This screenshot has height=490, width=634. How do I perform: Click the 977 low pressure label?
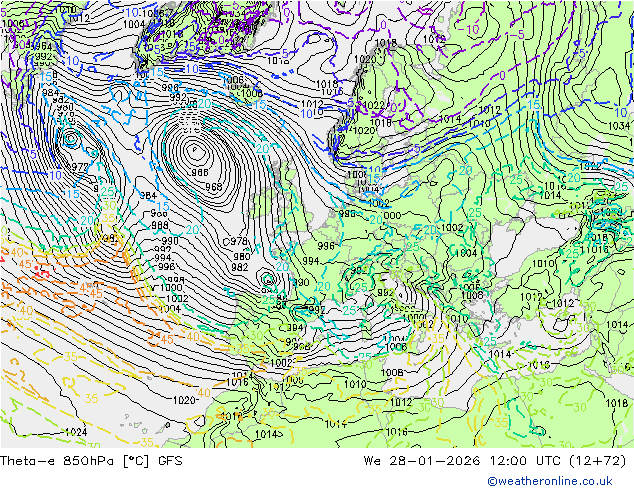[x=79, y=167]
